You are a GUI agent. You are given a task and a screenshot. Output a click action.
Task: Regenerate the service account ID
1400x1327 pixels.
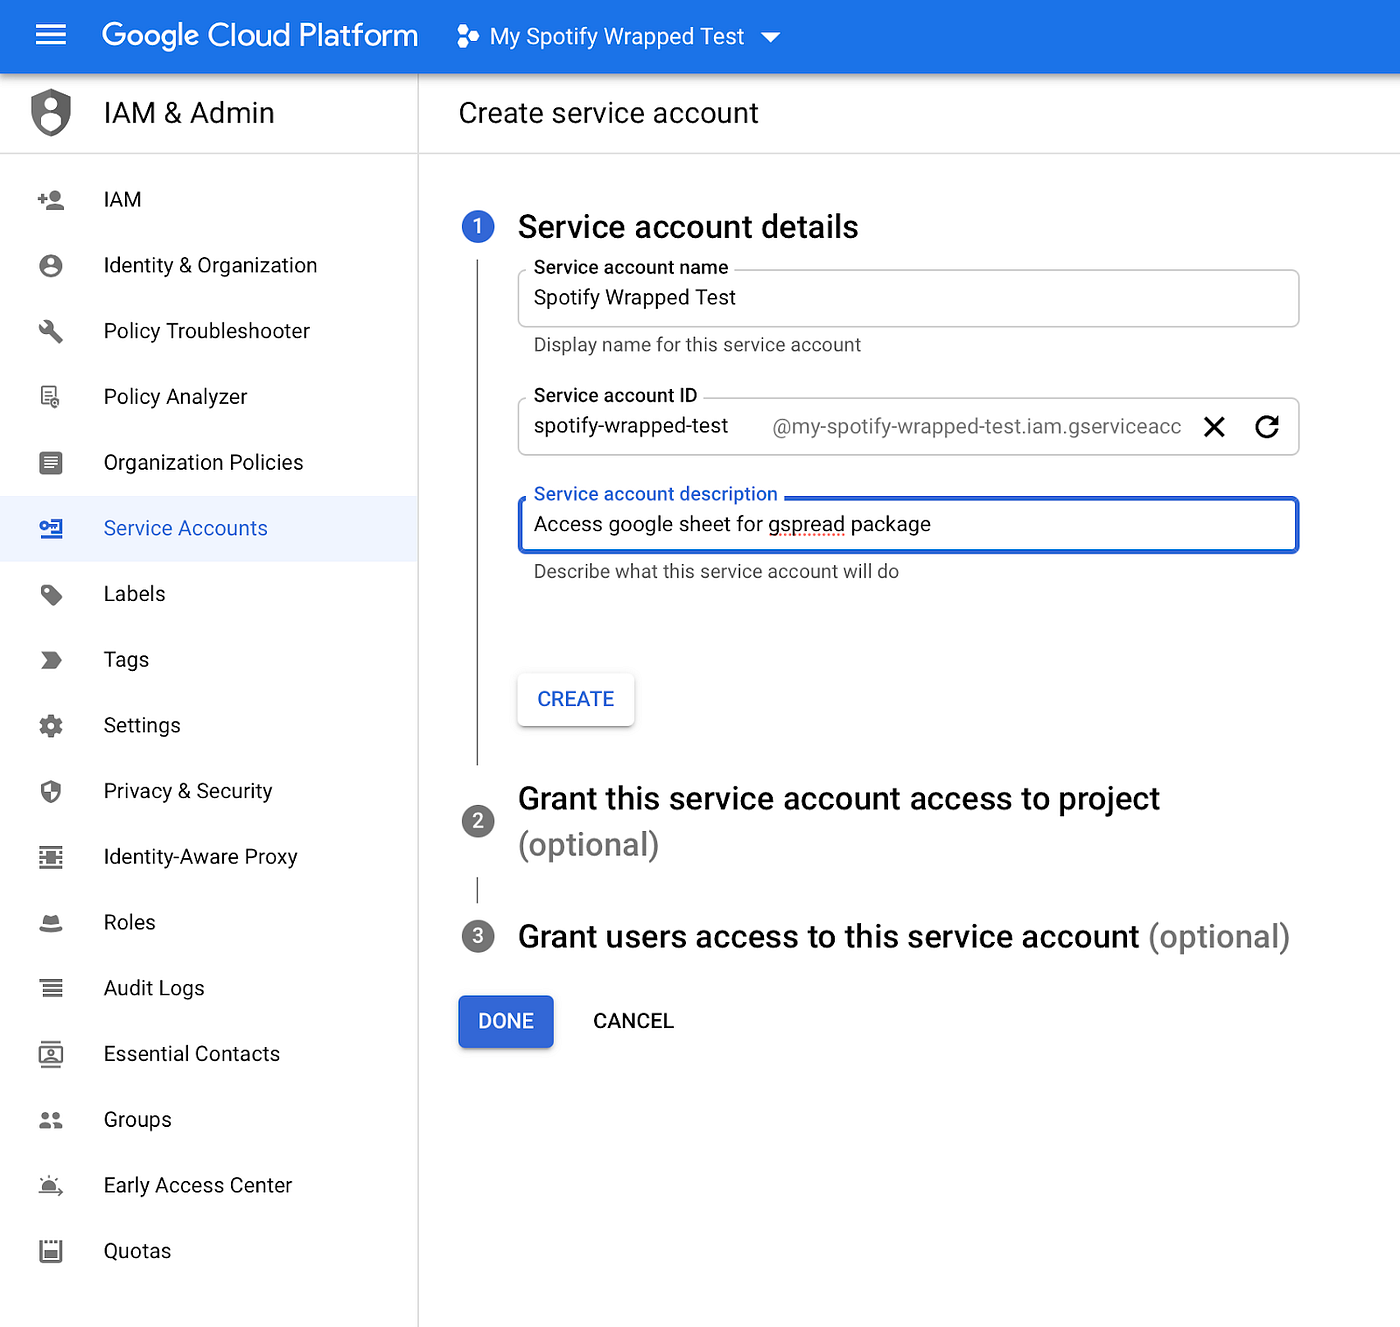pyautogui.click(x=1267, y=427)
